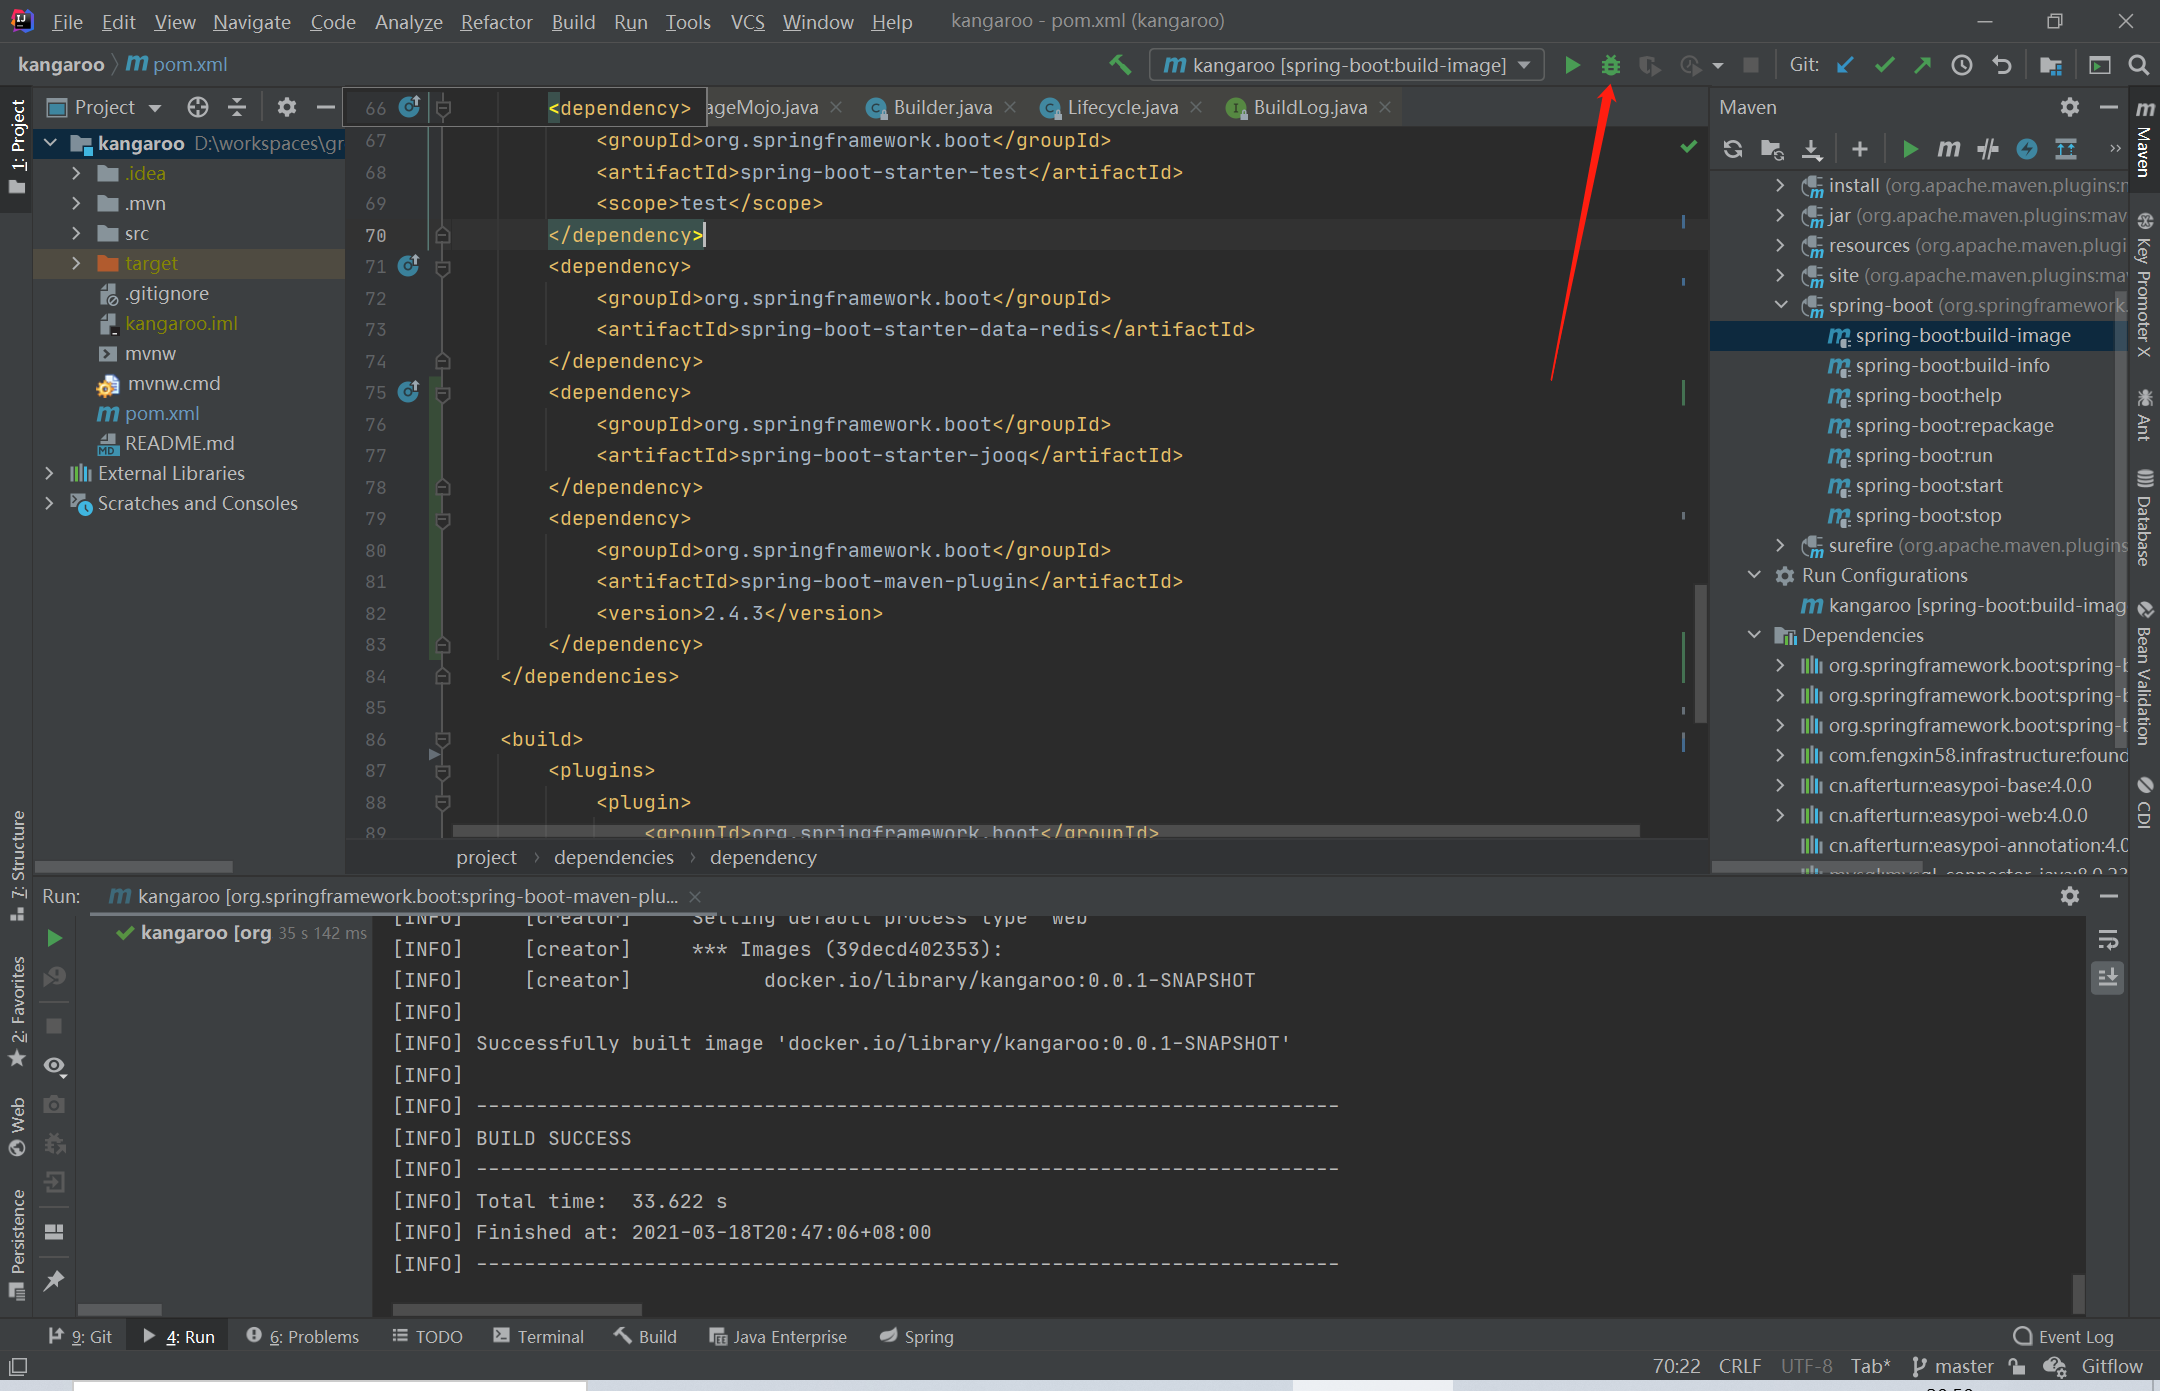
Task: Reload all Maven projects
Action: click(1733, 149)
